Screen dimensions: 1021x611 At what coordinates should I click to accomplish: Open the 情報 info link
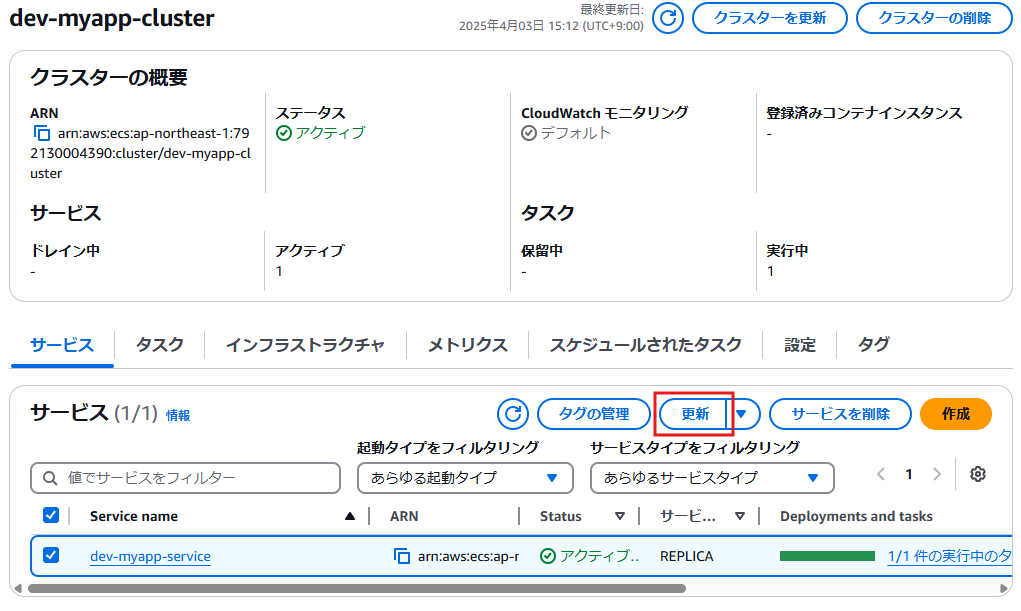click(178, 416)
